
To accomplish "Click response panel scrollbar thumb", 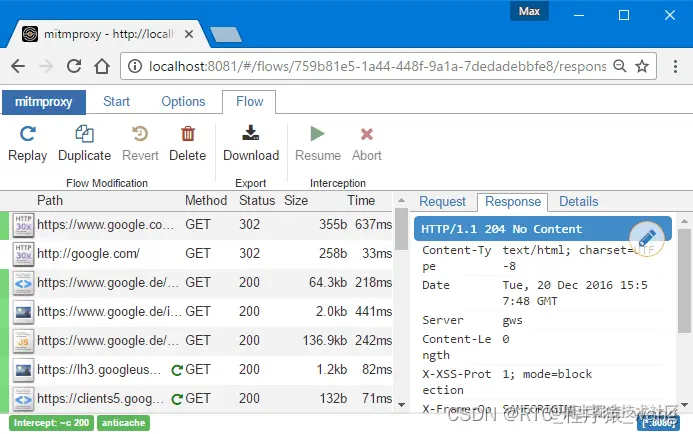I will click(x=685, y=280).
